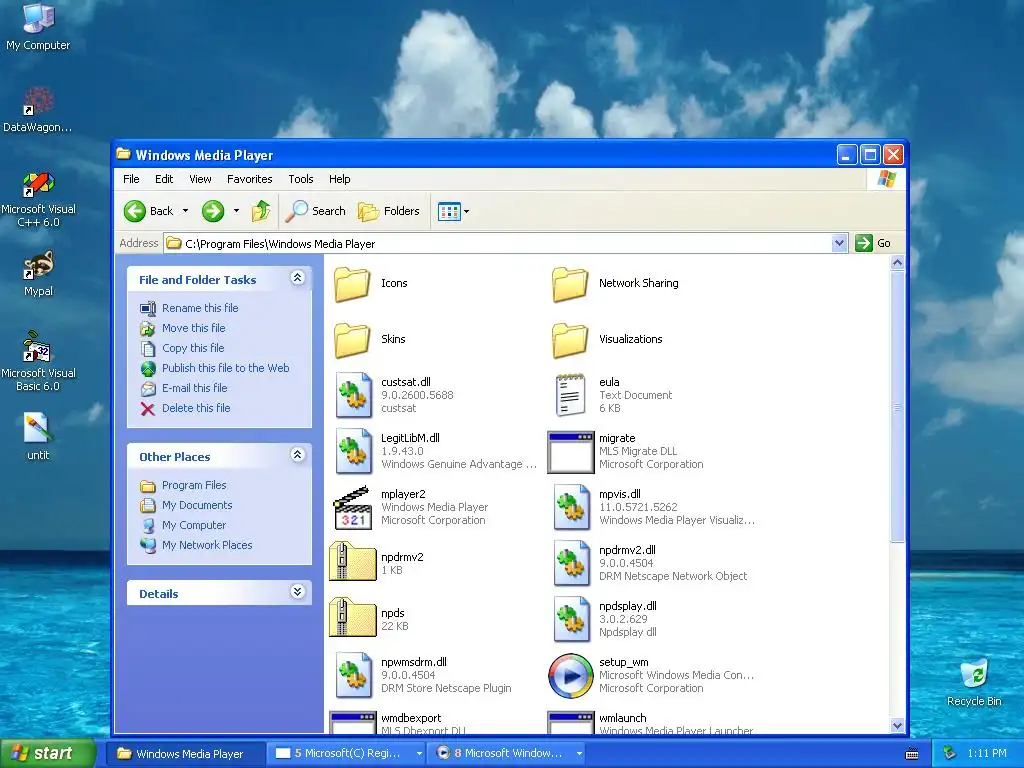Toggle the Folders pane
The height and width of the screenshot is (768, 1024).
(389, 211)
